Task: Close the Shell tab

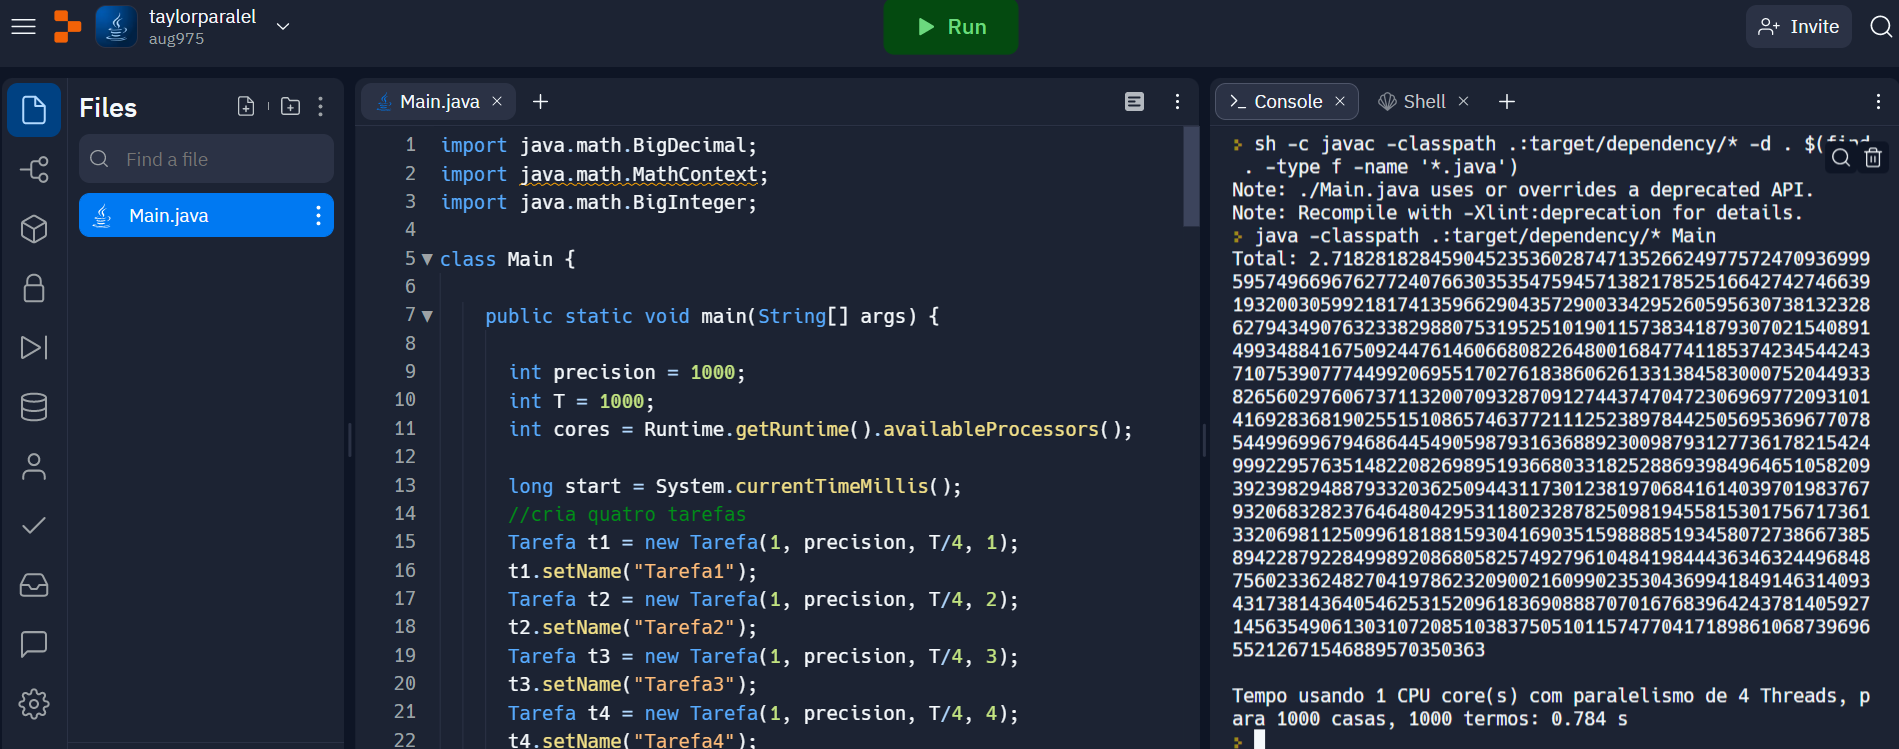Action: pos(1463,101)
